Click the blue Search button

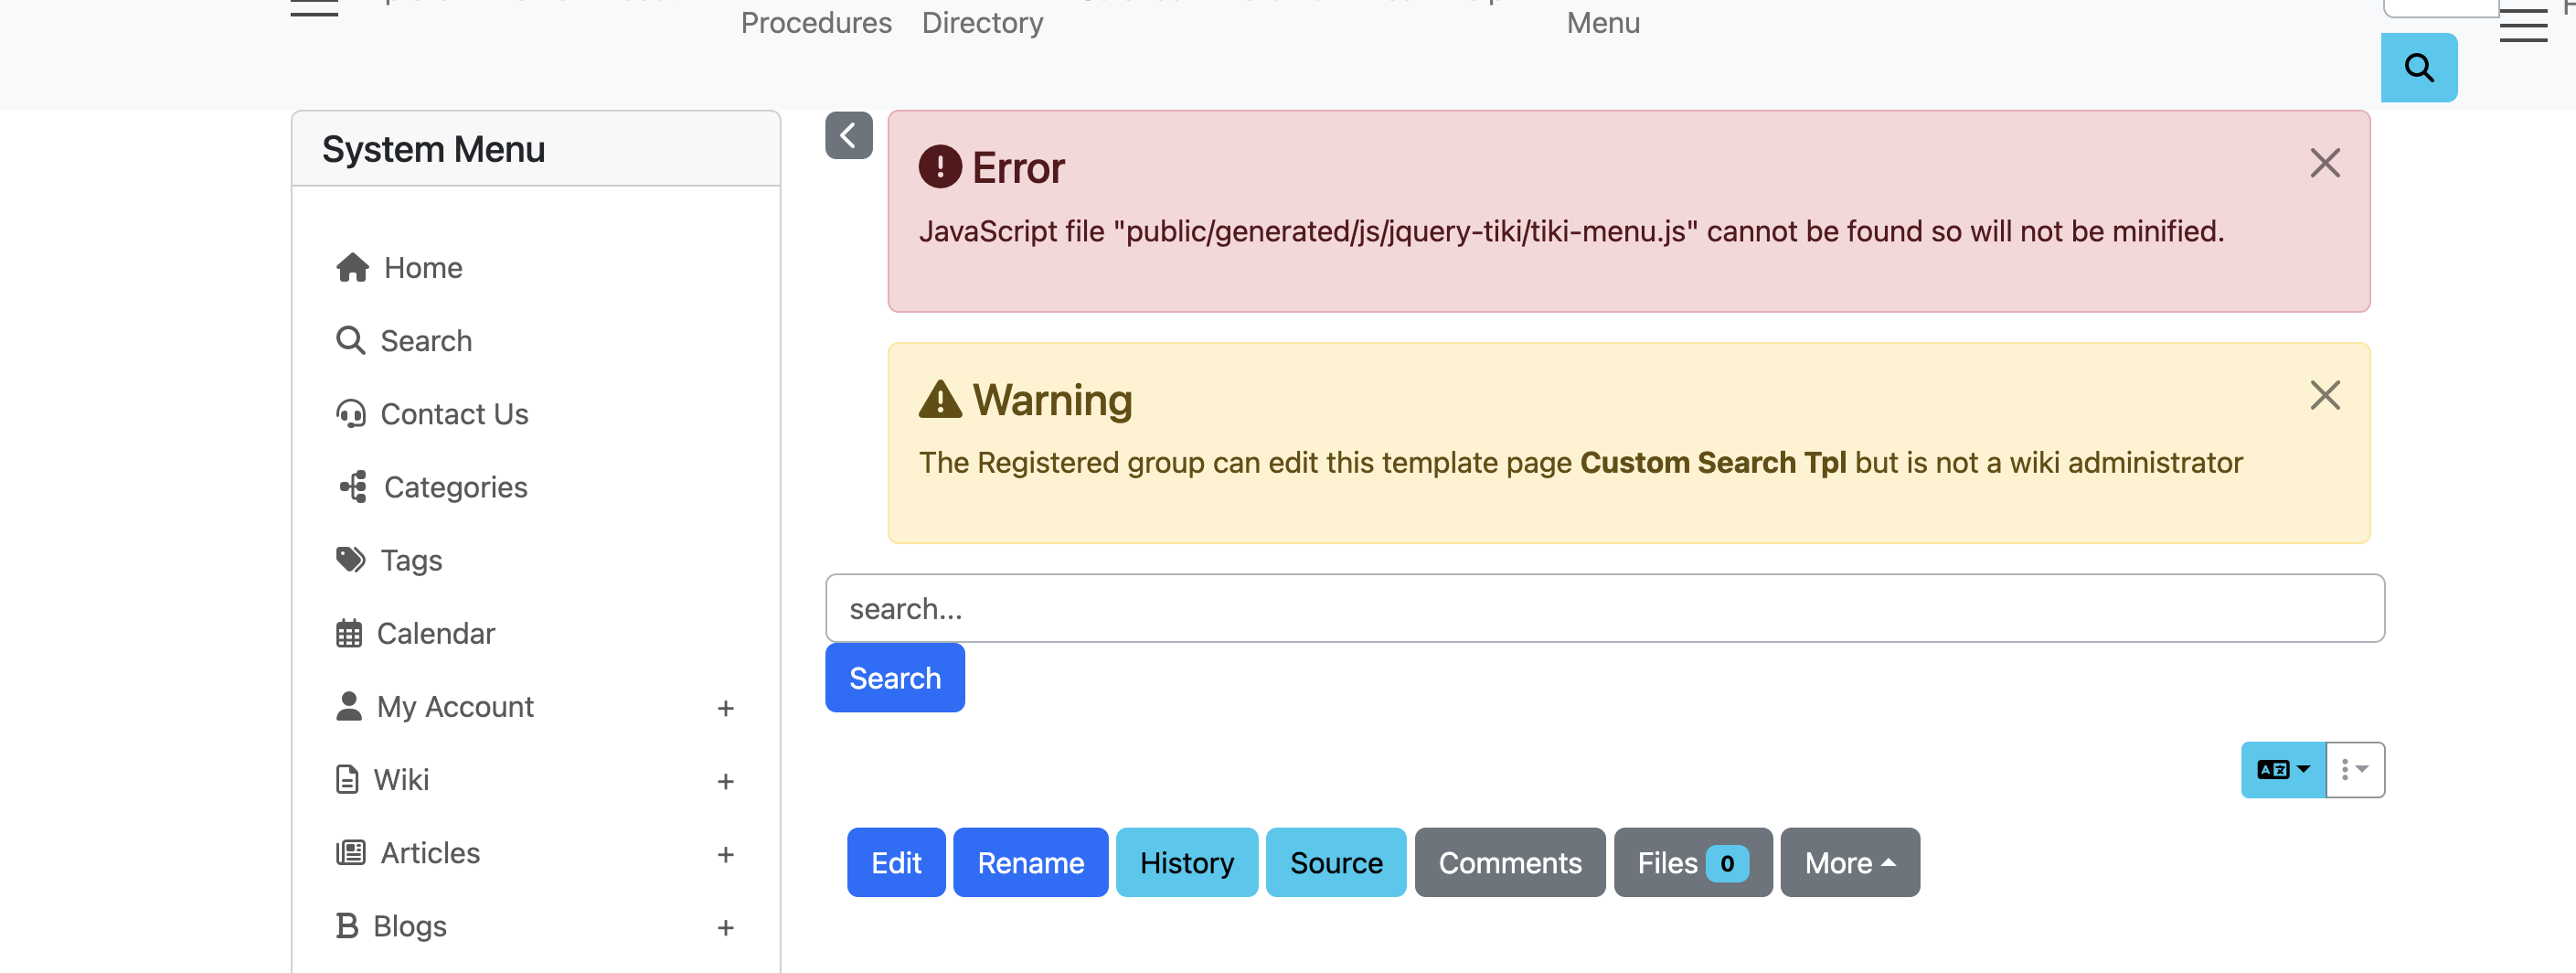[894, 677]
